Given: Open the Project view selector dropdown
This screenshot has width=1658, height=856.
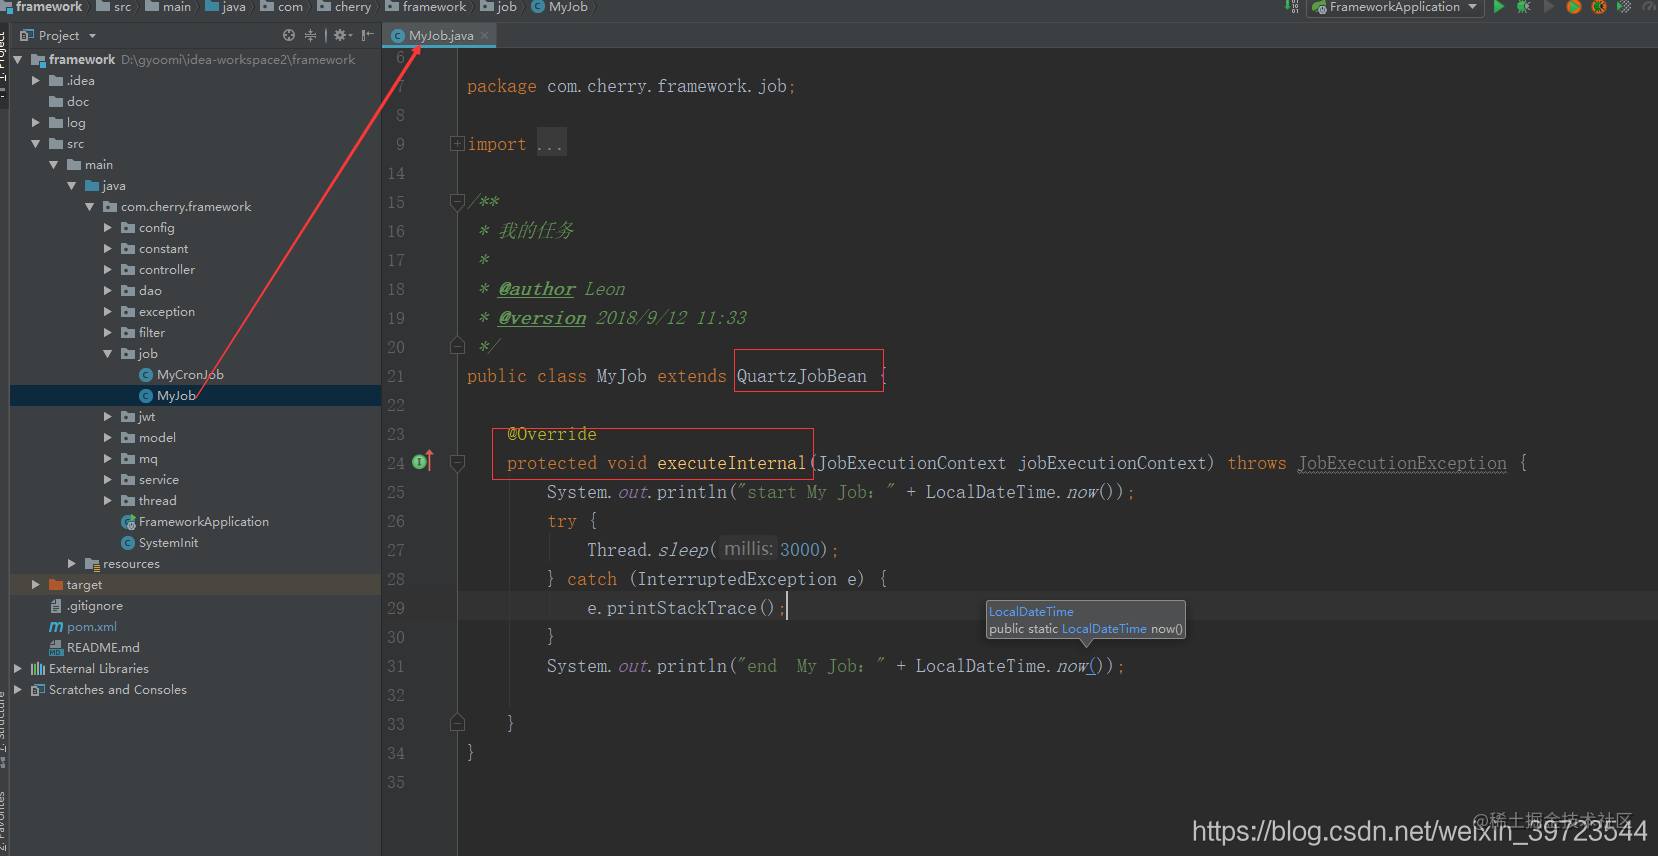Looking at the screenshot, I should [x=59, y=35].
